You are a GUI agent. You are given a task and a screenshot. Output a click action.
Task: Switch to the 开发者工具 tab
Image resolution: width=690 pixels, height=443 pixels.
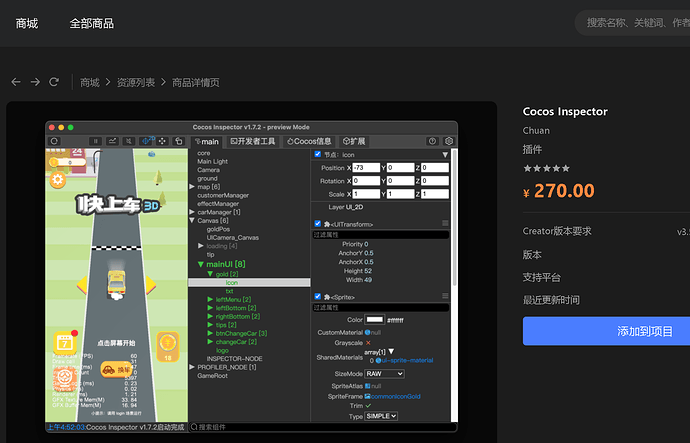(x=253, y=141)
